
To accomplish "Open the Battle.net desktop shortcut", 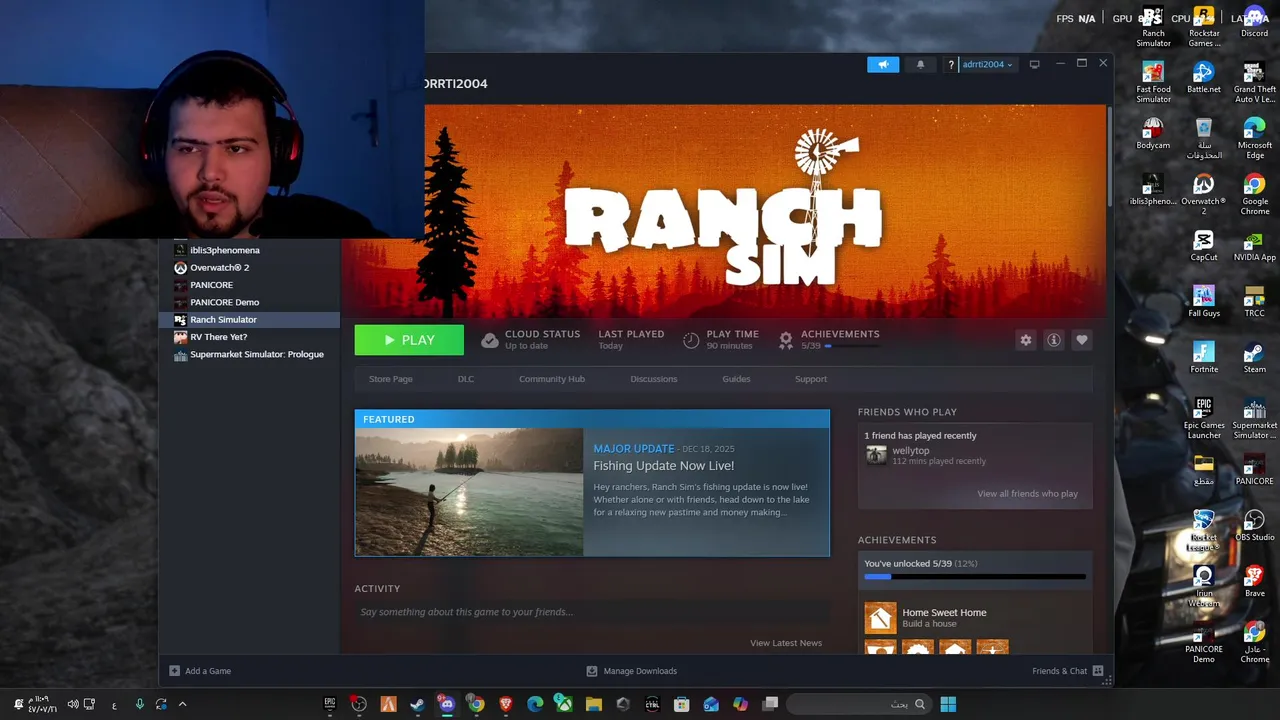I will coord(1204,78).
